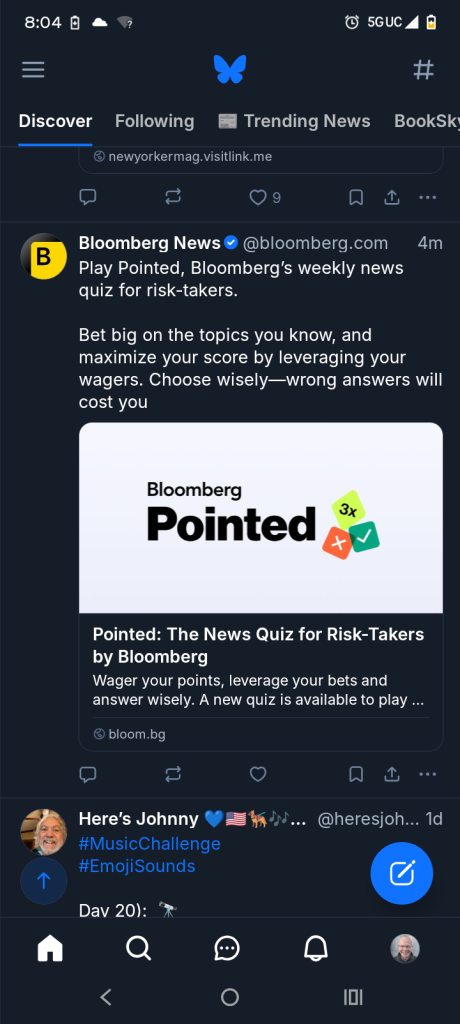Jump to top with arrow button
This screenshot has height=1024, width=460.
pyautogui.click(x=44, y=881)
